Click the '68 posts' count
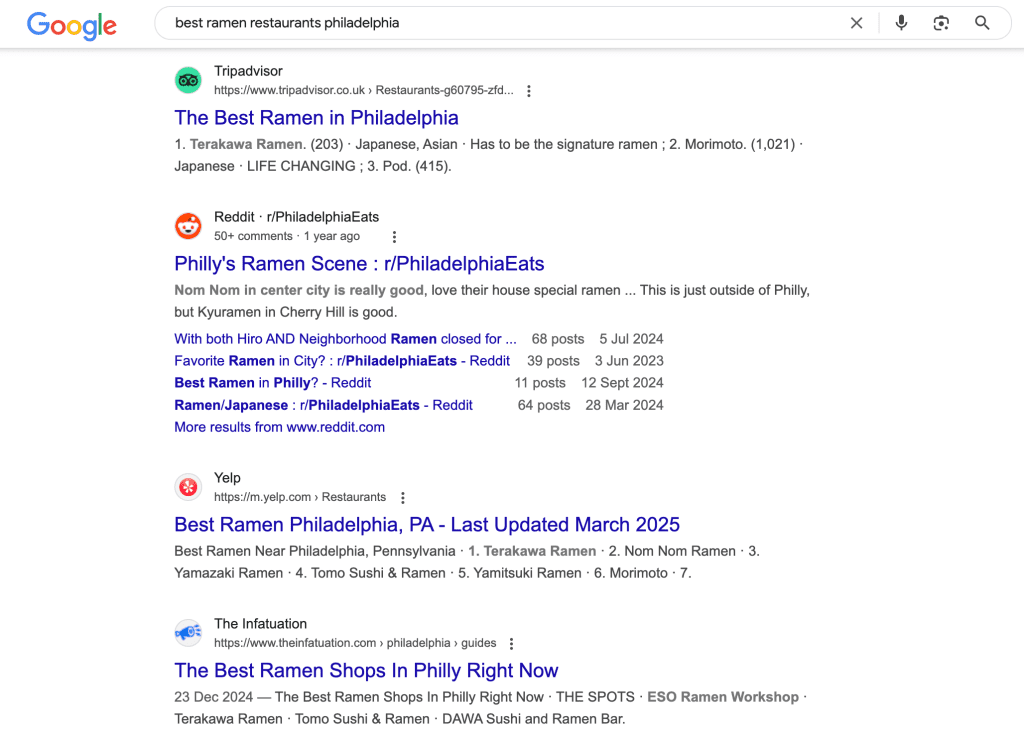Image resolution: width=1024 pixels, height=740 pixels. tap(558, 339)
